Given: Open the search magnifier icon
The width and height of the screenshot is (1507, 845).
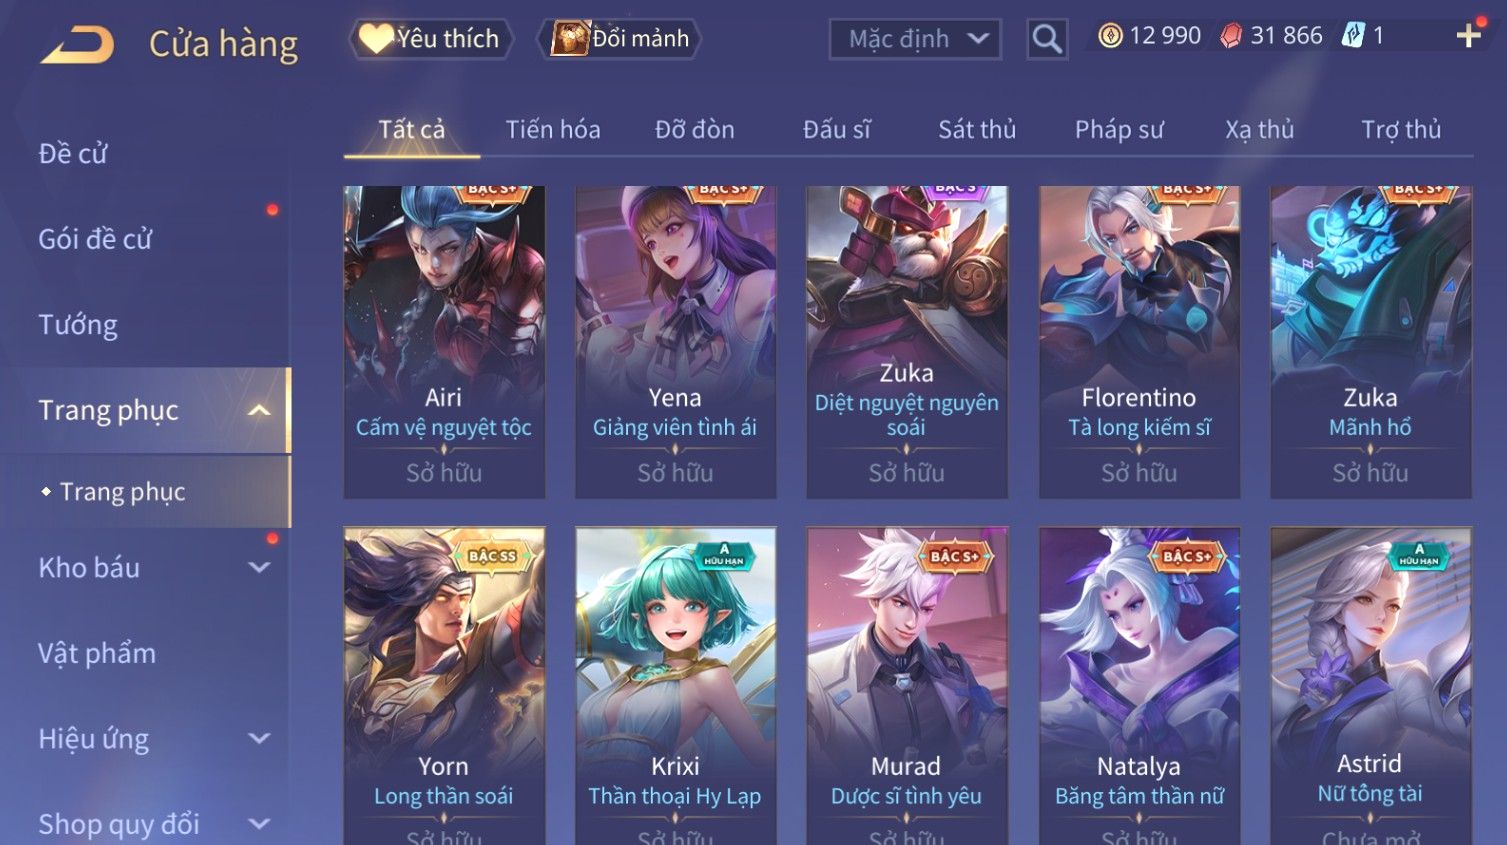Looking at the screenshot, I should tap(1047, 39).
